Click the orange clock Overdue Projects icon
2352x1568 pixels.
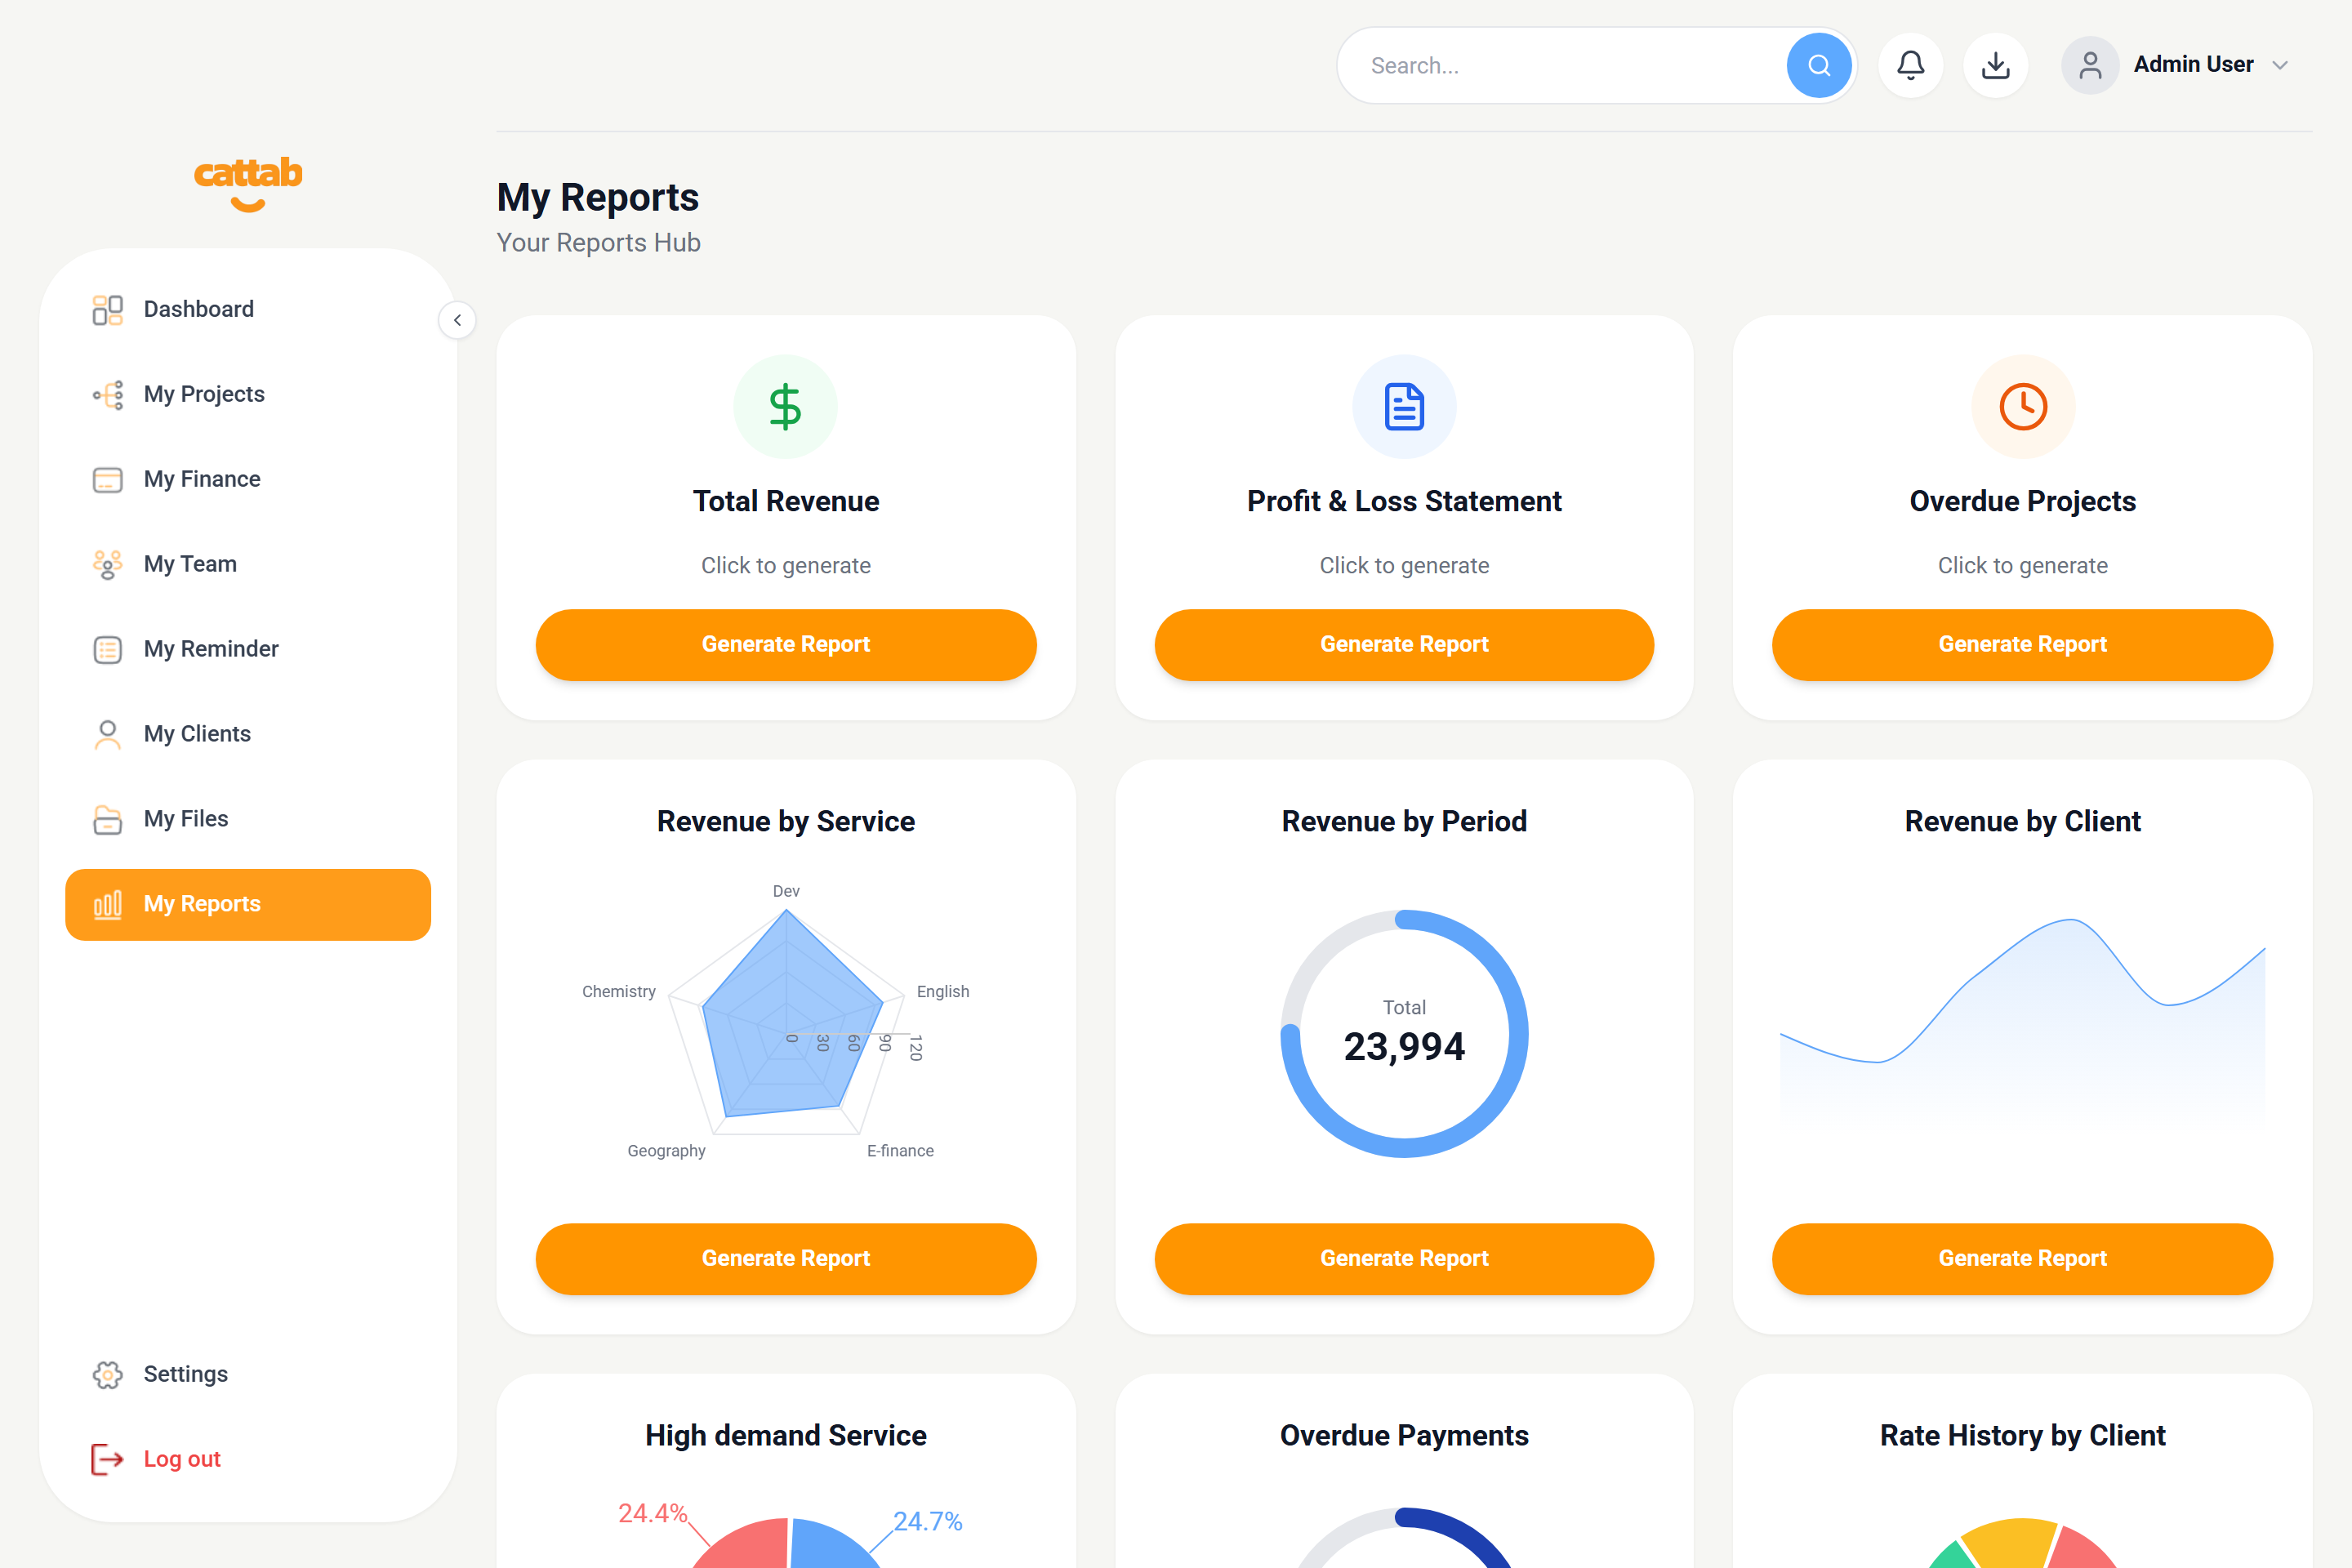pyautogui.click(x=2022, y=407)
